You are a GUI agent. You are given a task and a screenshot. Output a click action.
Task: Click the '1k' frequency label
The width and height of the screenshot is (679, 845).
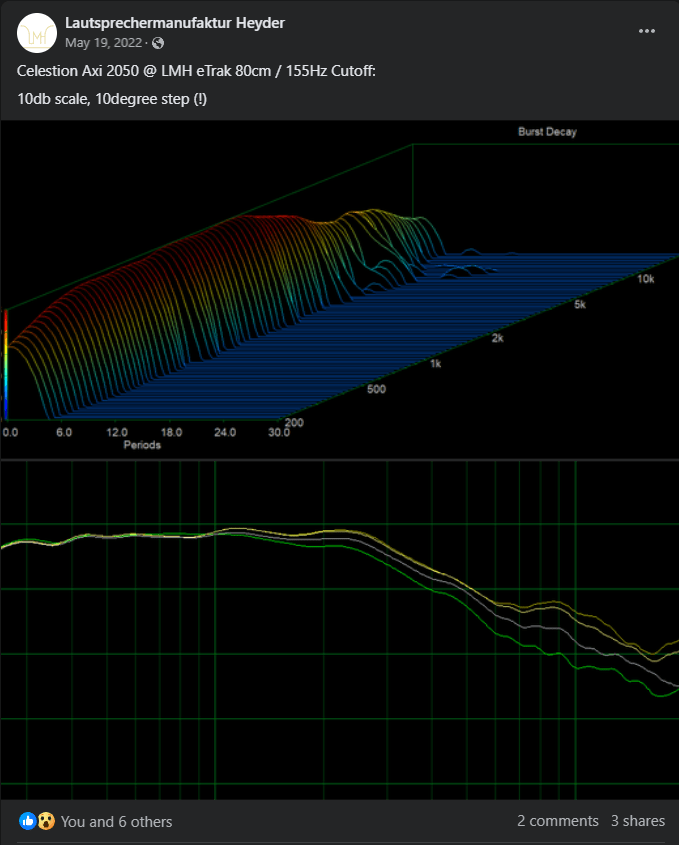pos(435,364)
